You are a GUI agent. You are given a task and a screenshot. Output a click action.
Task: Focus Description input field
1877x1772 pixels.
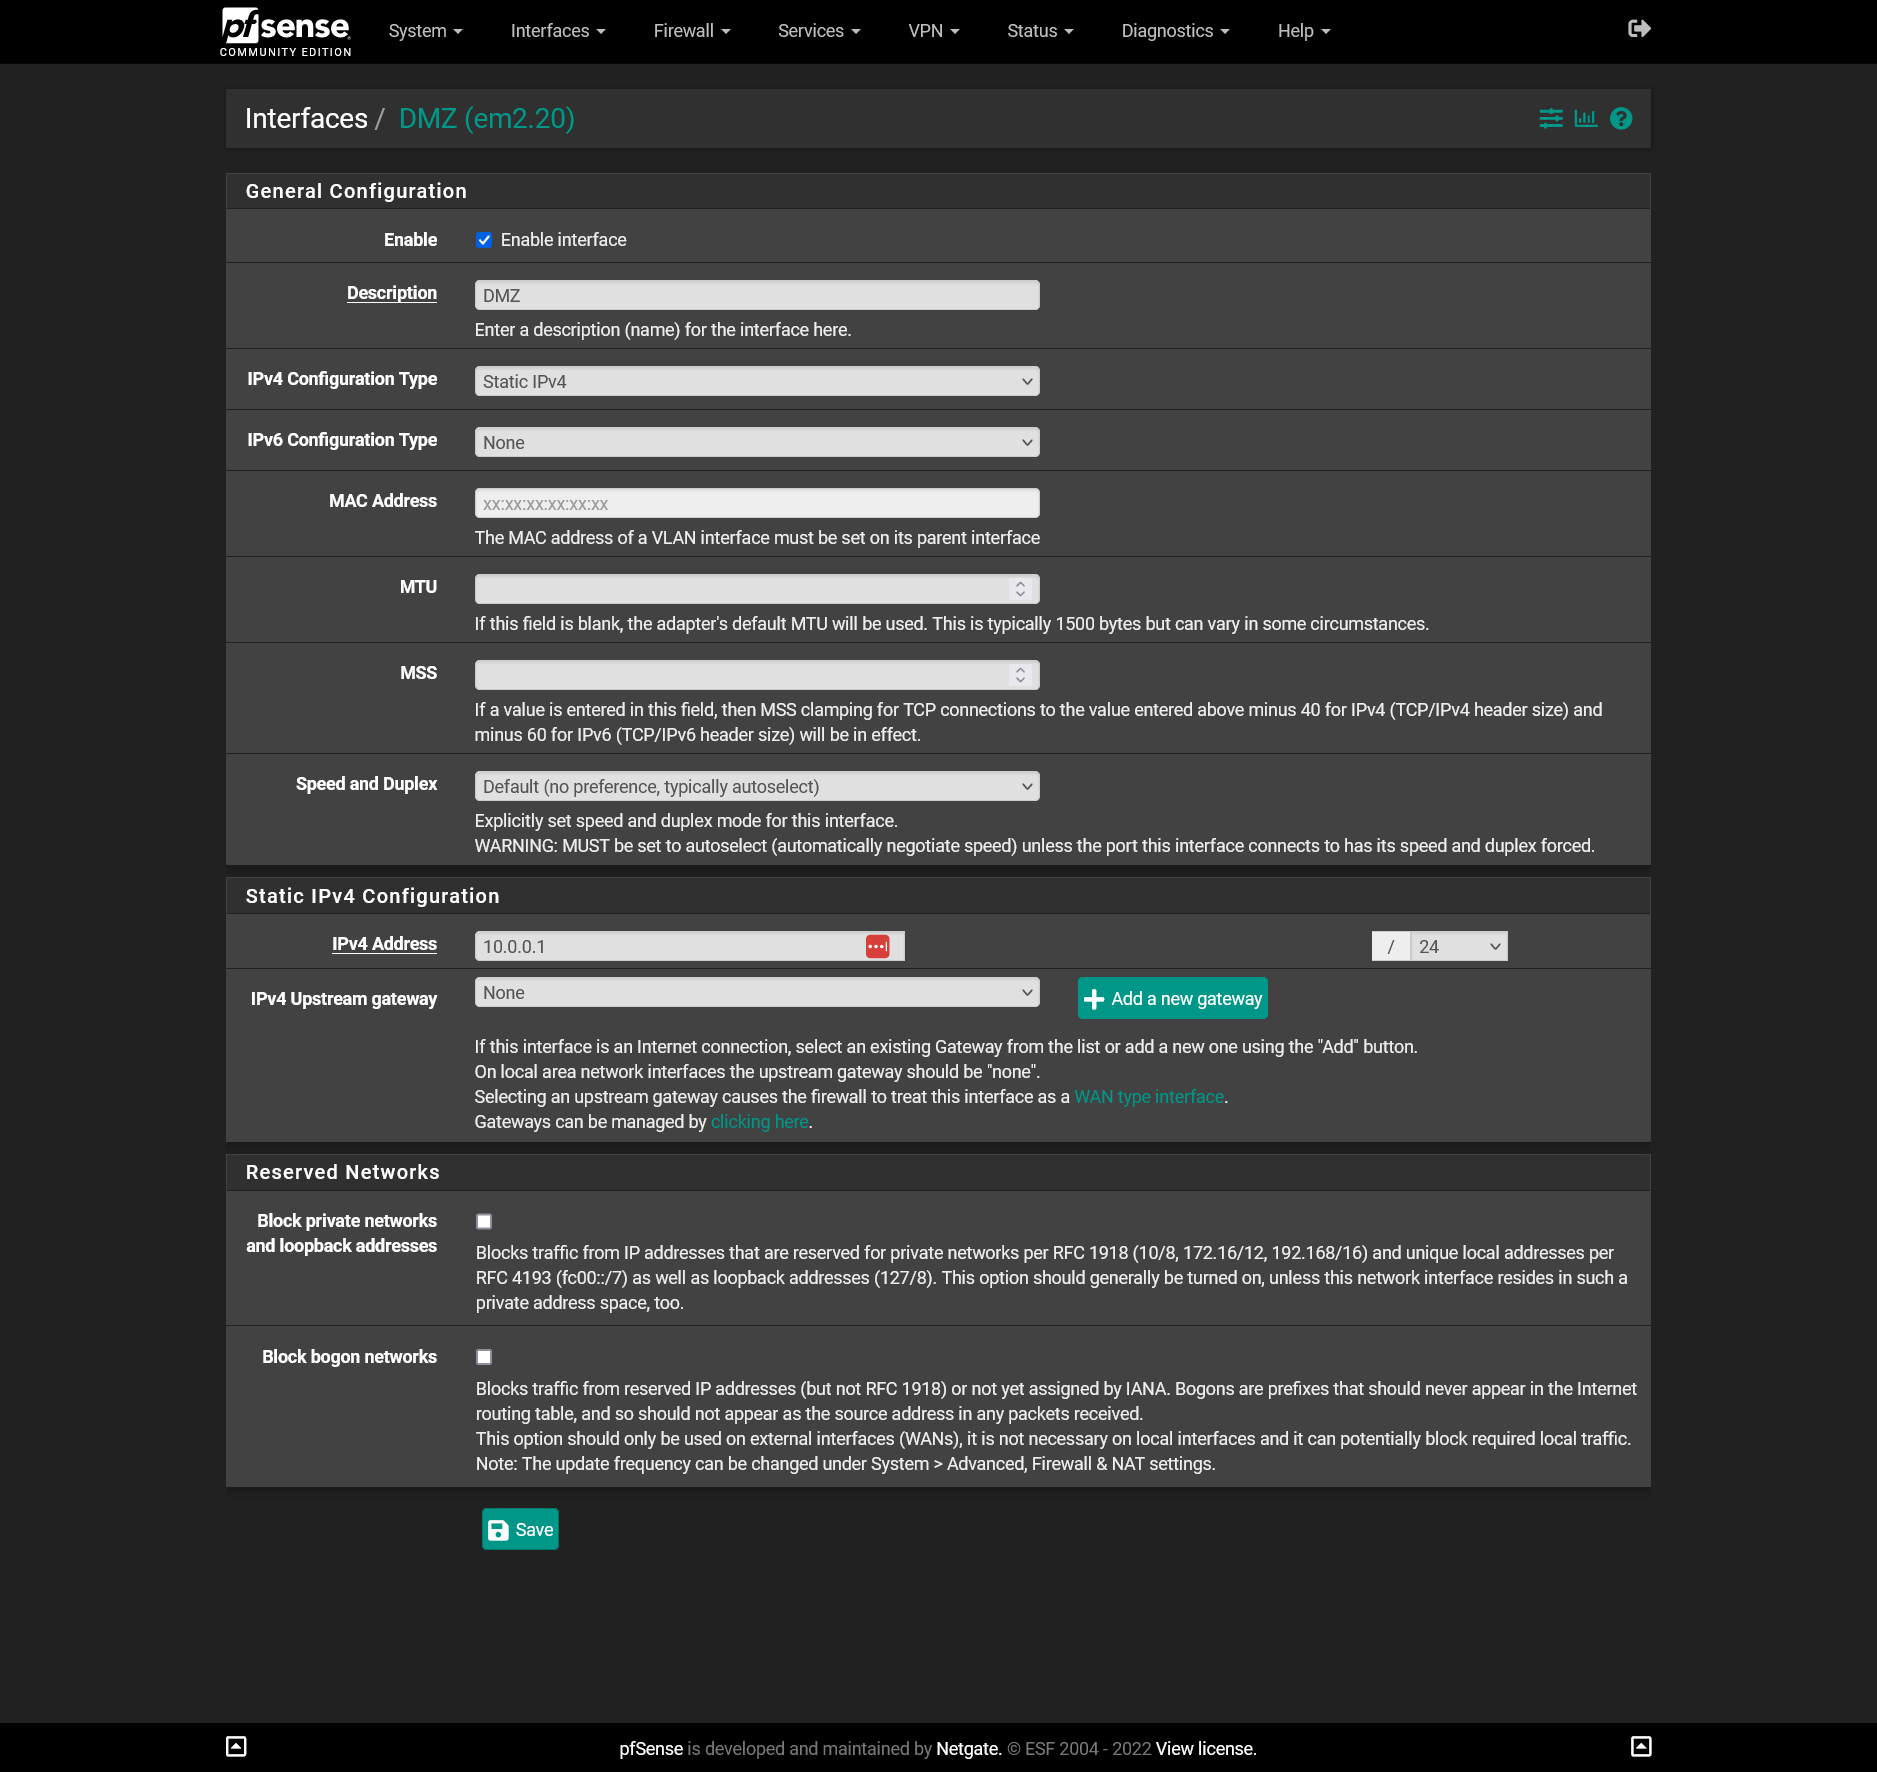pos(757,295)
